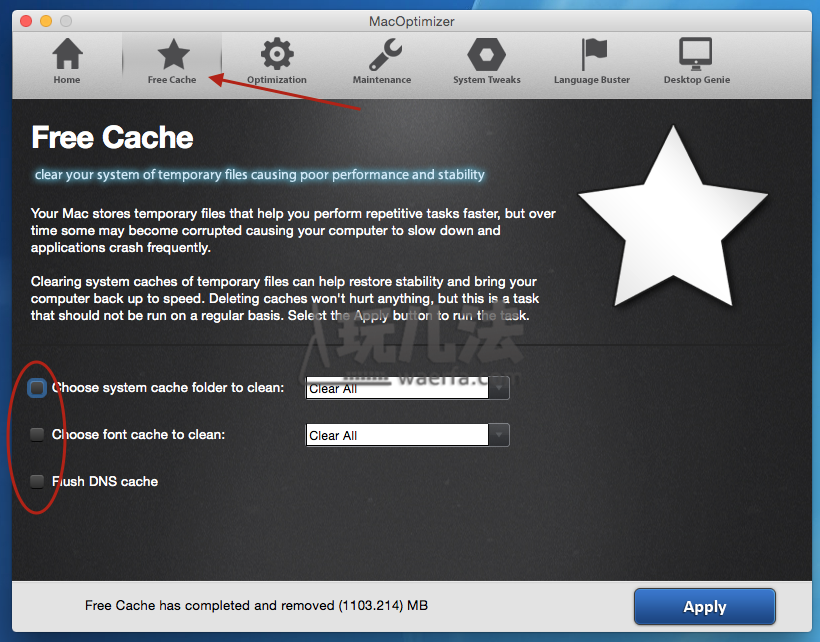The image size is (820, 642).
Task: Go to the Home section
Action: tap(67, 61)
